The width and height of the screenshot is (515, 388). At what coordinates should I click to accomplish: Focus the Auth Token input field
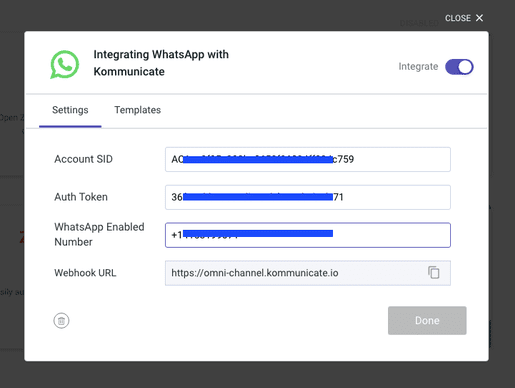308,197
